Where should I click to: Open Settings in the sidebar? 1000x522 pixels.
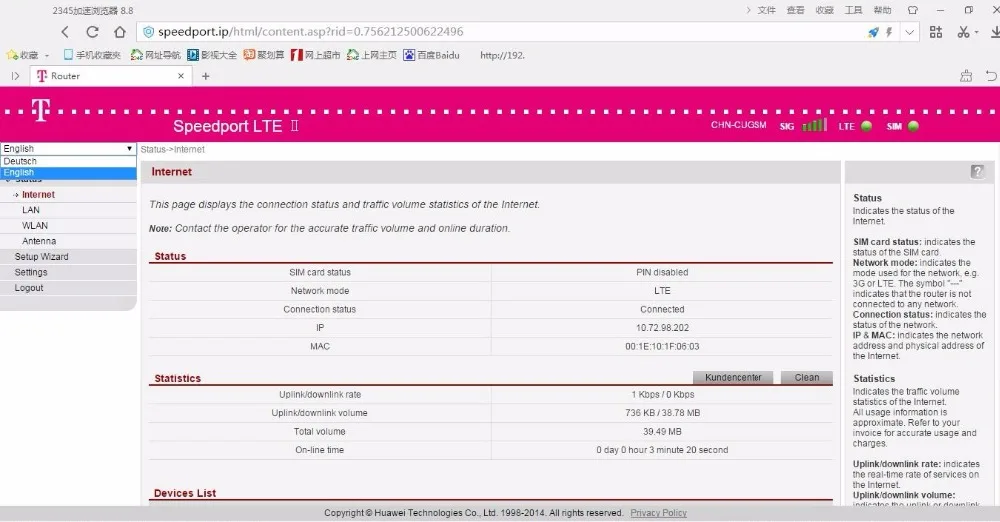tap(31, 272)
